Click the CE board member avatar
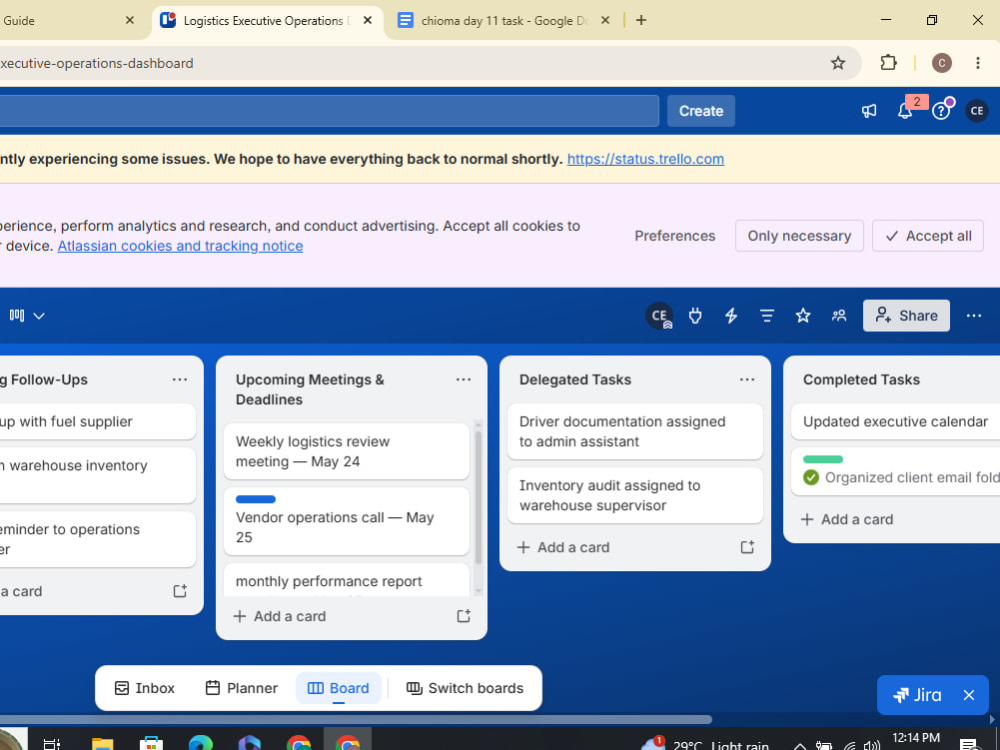The width and height of the screenshot is (1000, 750). [x=659, y=316]
